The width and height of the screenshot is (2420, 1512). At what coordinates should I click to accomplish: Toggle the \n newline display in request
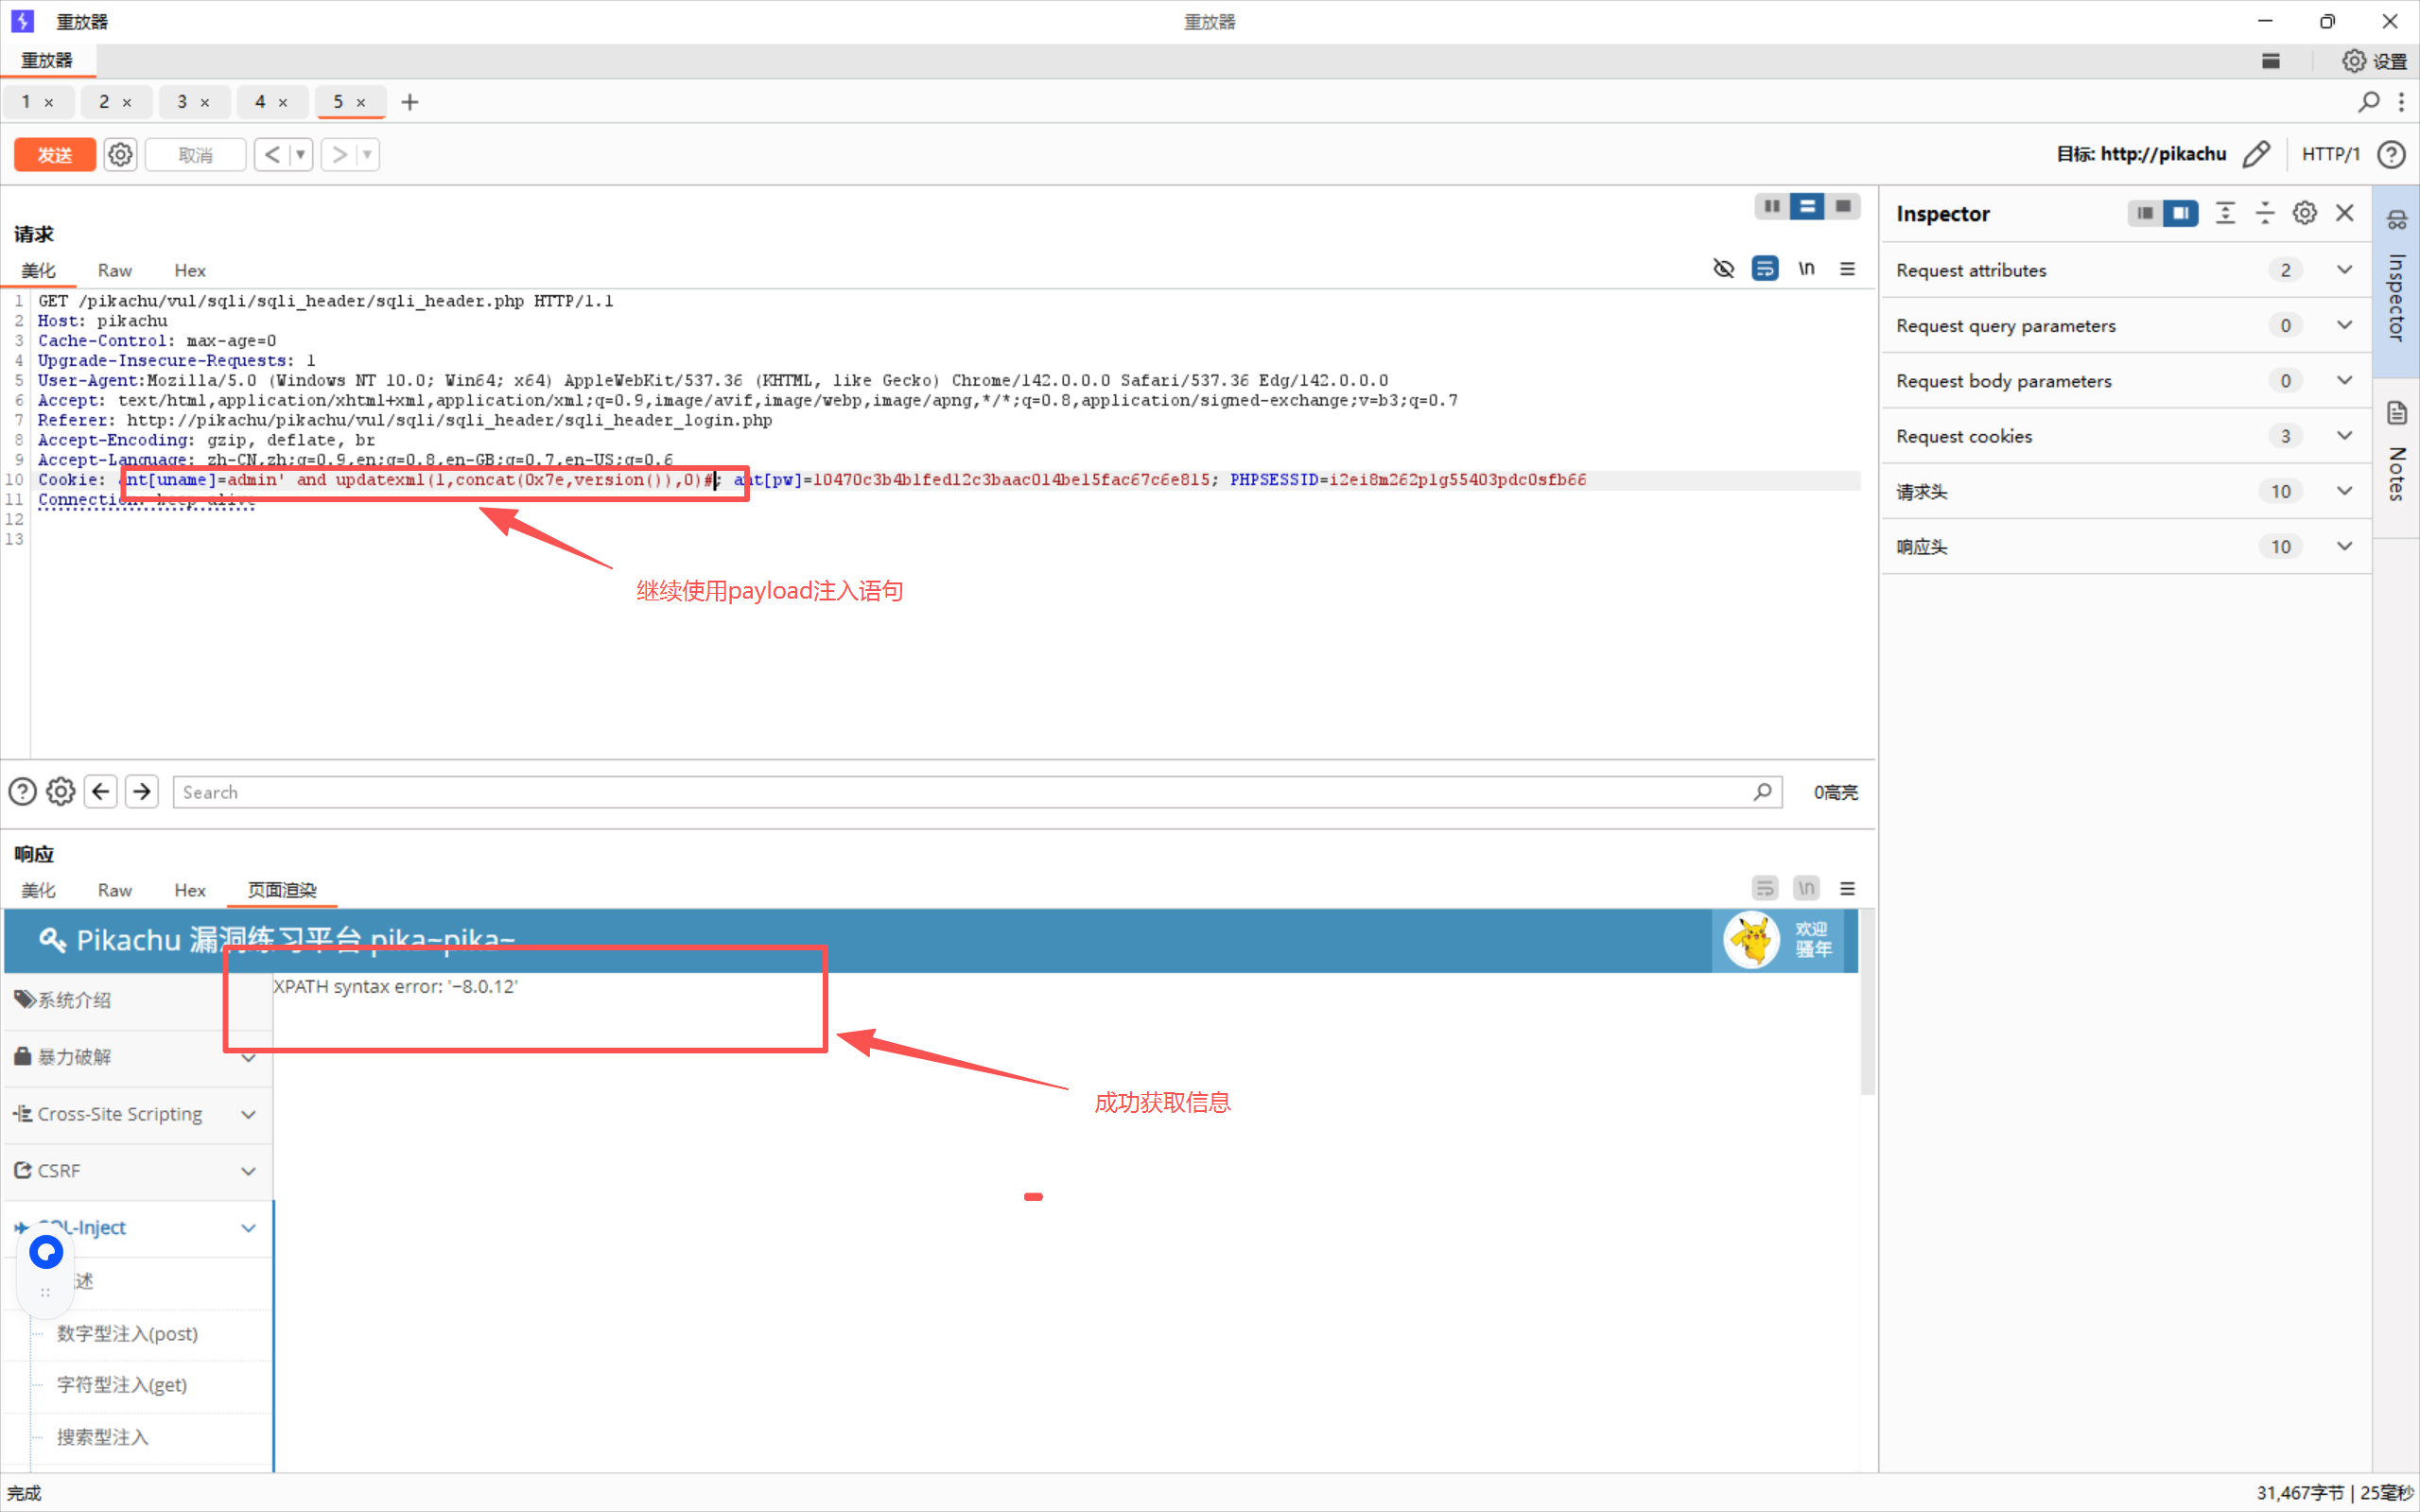(1806, 269)
